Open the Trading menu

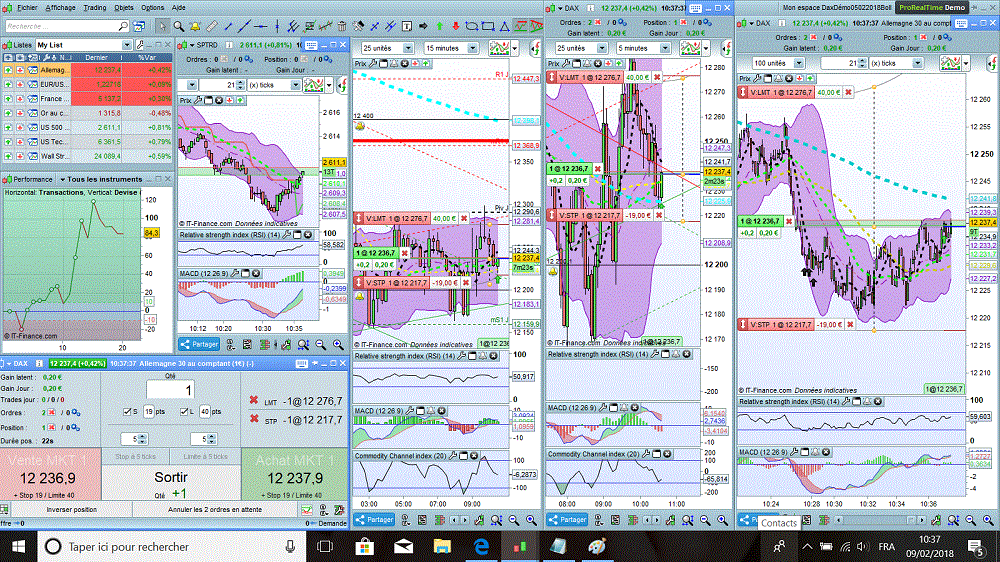point(95,8)
